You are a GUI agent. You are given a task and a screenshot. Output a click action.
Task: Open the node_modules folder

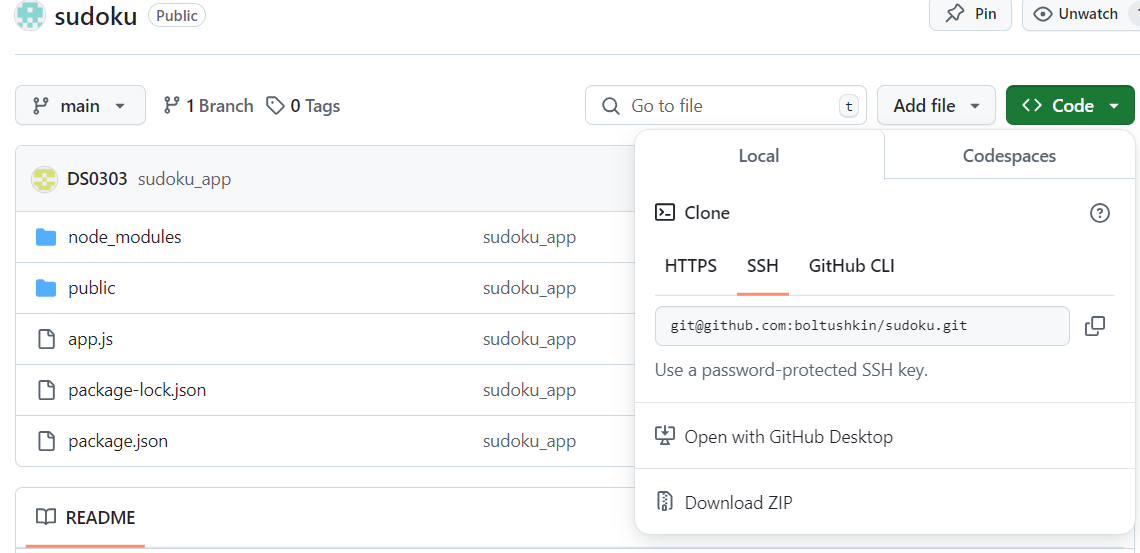point(124,237)
